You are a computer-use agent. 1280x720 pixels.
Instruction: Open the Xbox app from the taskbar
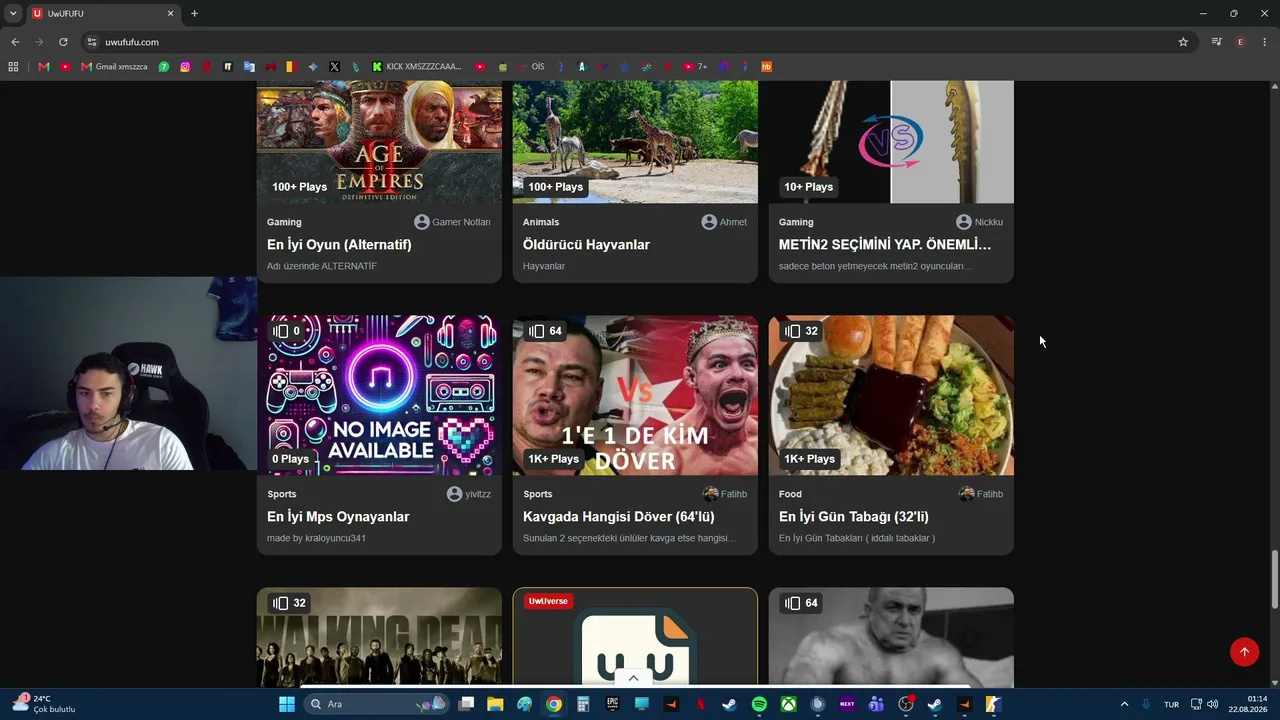(x=788, y=704)
